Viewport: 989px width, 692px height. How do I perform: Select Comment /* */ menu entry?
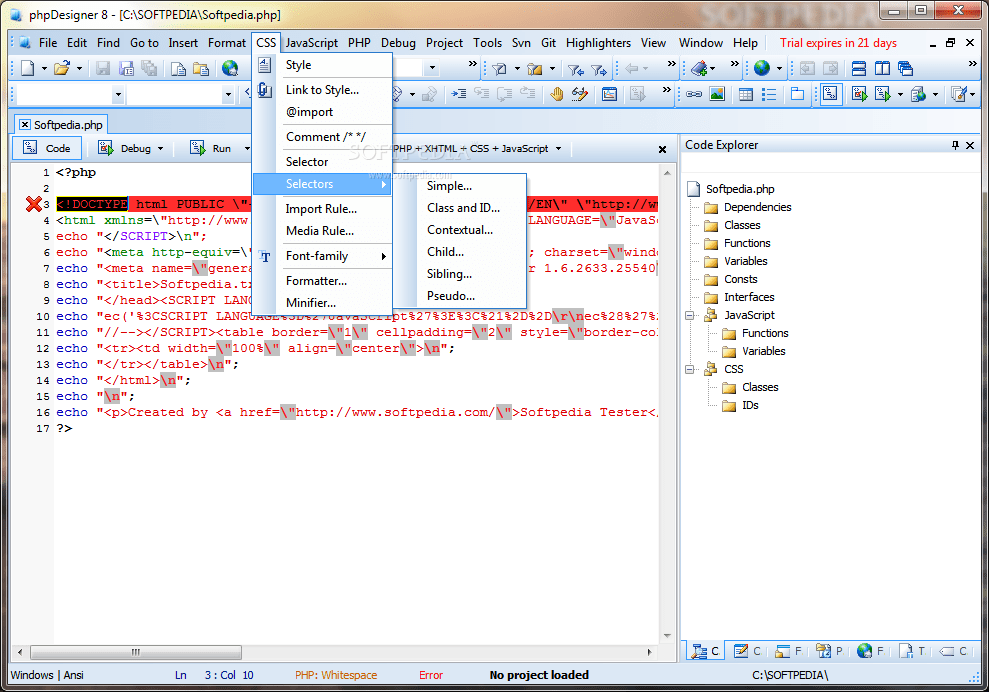coord(322,136)
